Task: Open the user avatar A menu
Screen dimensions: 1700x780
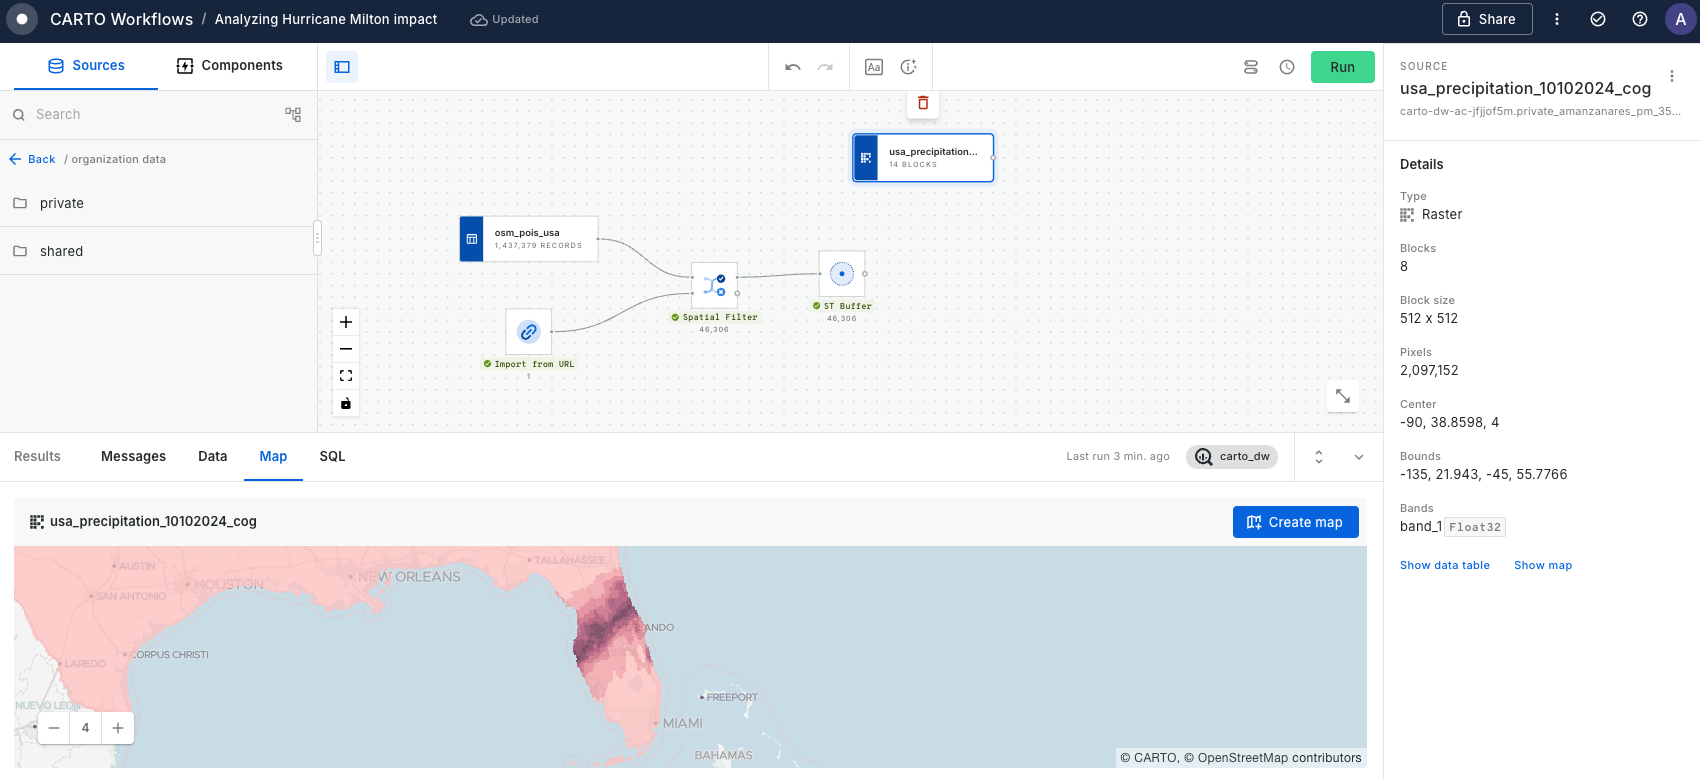Action: pos(1680,19)
